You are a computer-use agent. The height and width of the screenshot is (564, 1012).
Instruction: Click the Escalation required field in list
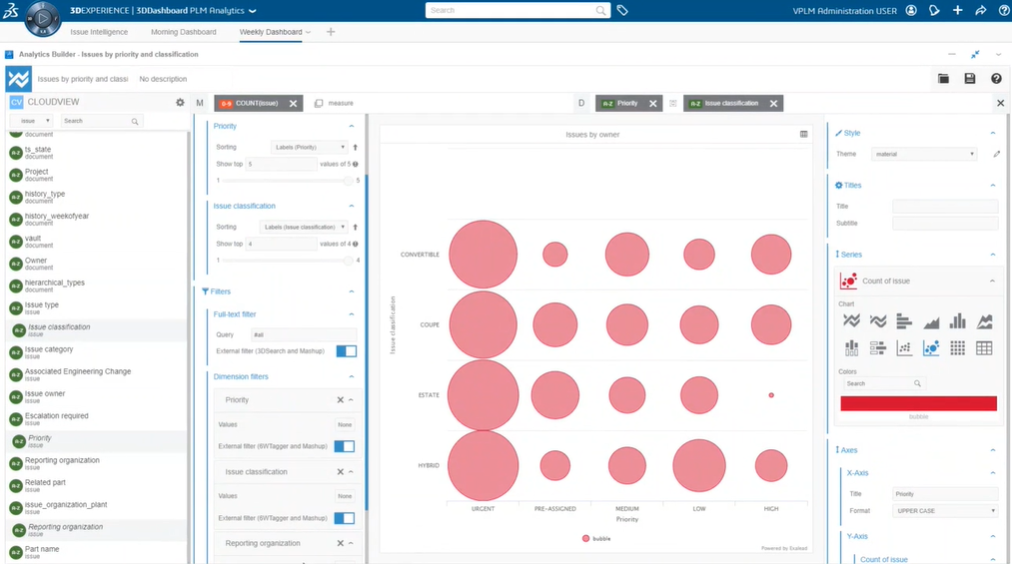pyautogui.click(x=56, y=416)
